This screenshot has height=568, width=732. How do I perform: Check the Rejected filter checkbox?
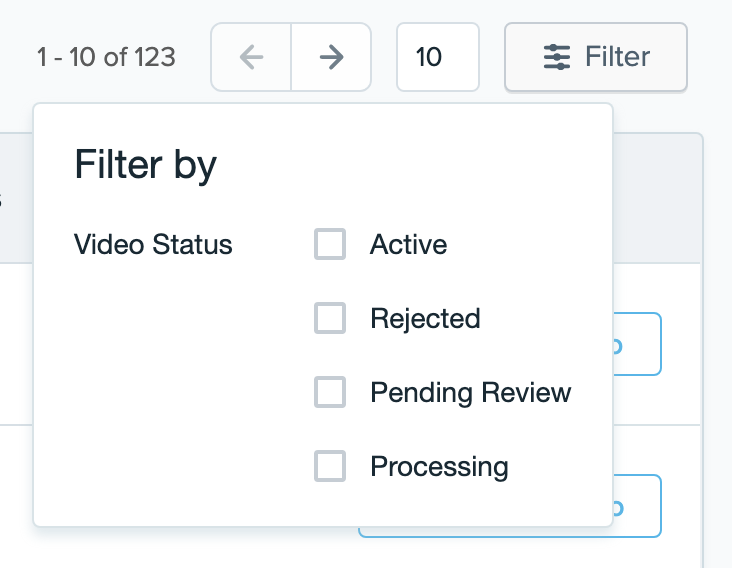point(330,318)
